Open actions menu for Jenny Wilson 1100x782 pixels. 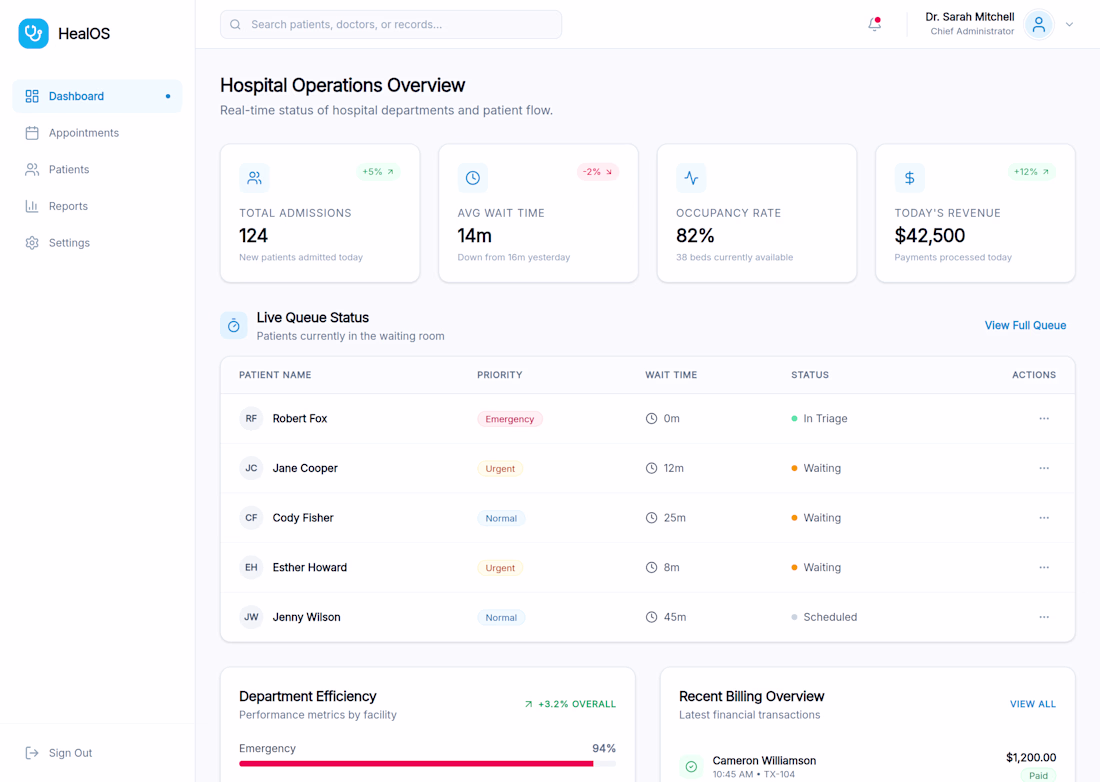(1044, 617)
